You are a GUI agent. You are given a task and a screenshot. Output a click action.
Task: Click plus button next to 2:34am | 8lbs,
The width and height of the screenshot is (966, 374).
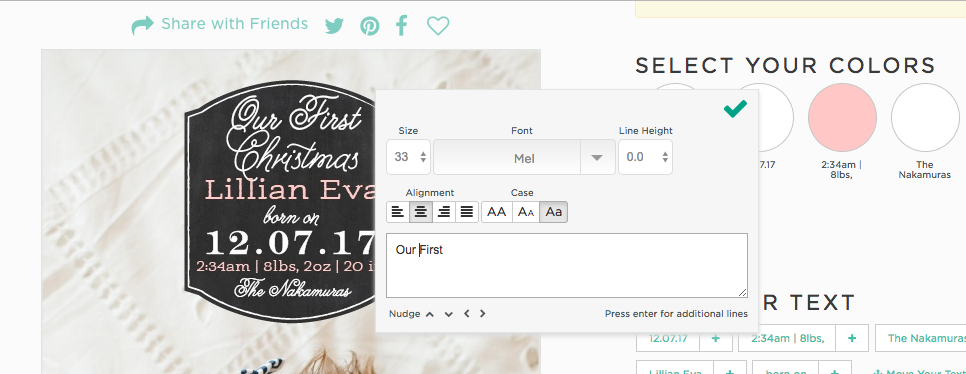point(852,338)
